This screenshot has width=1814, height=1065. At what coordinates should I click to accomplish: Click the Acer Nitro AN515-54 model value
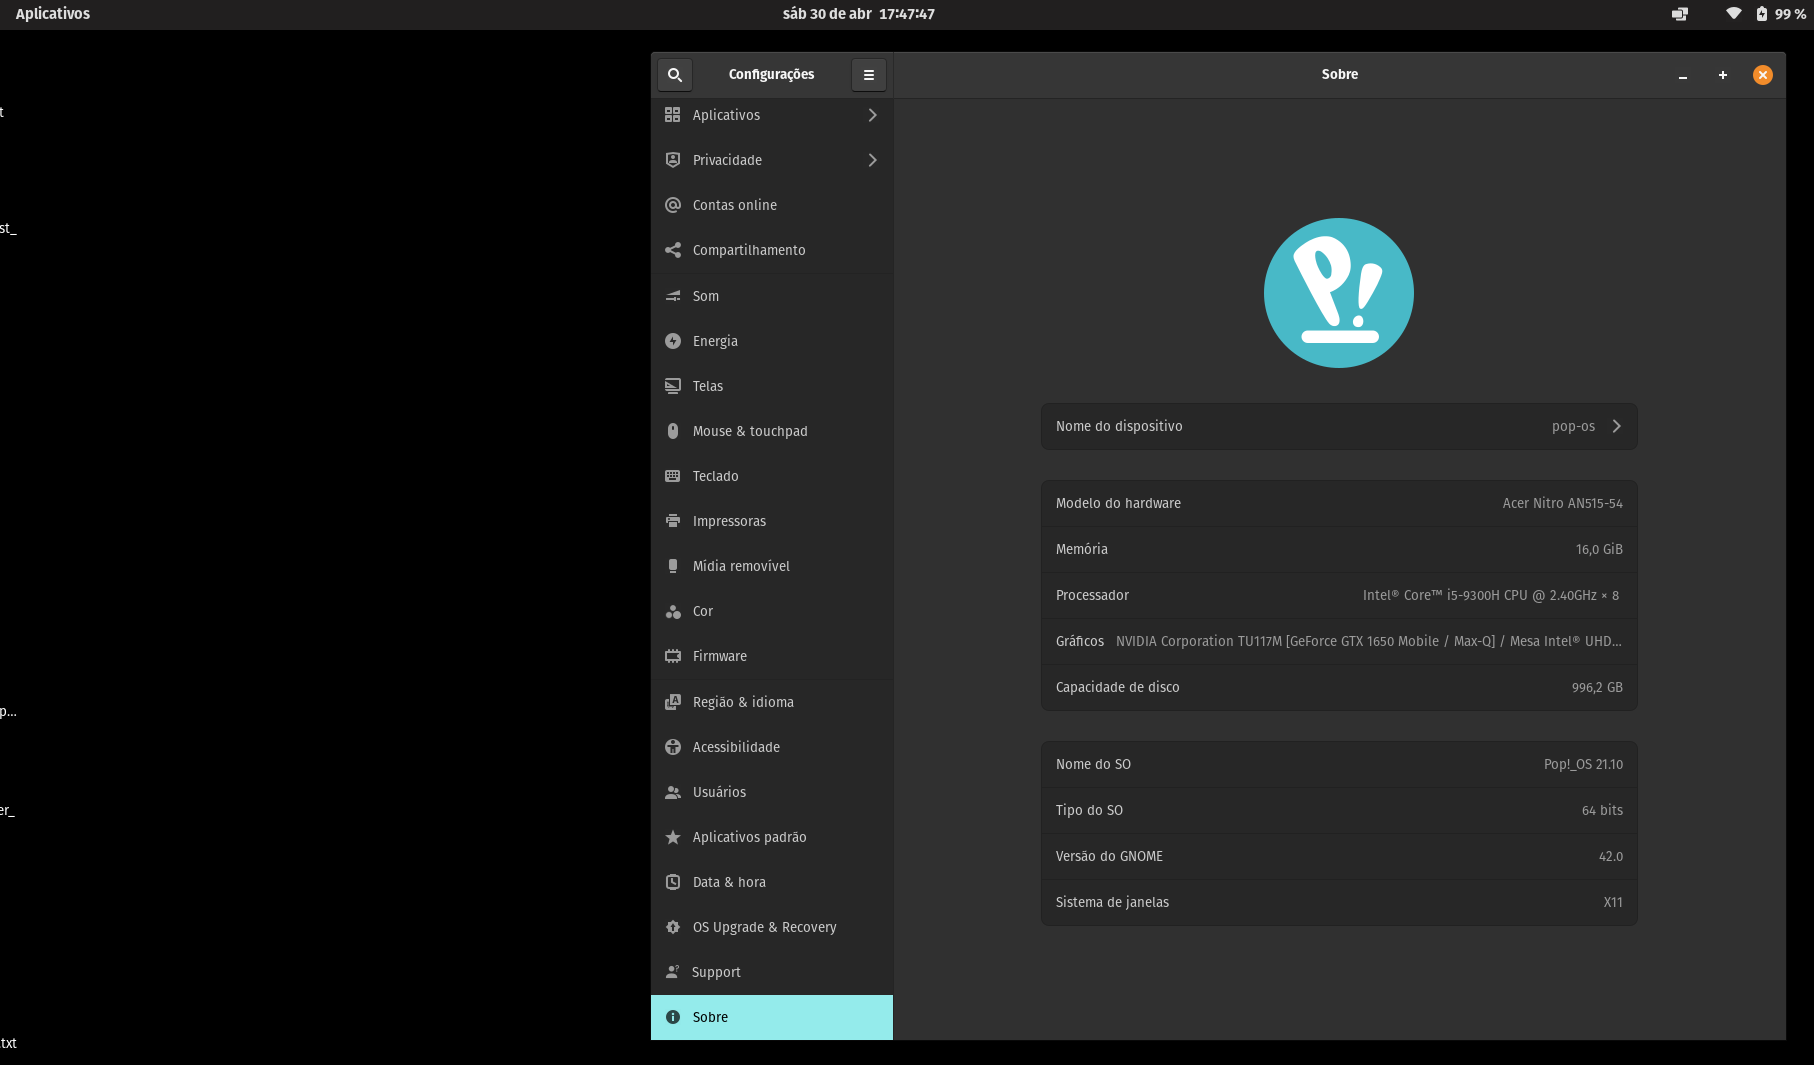pos(1562,503)
